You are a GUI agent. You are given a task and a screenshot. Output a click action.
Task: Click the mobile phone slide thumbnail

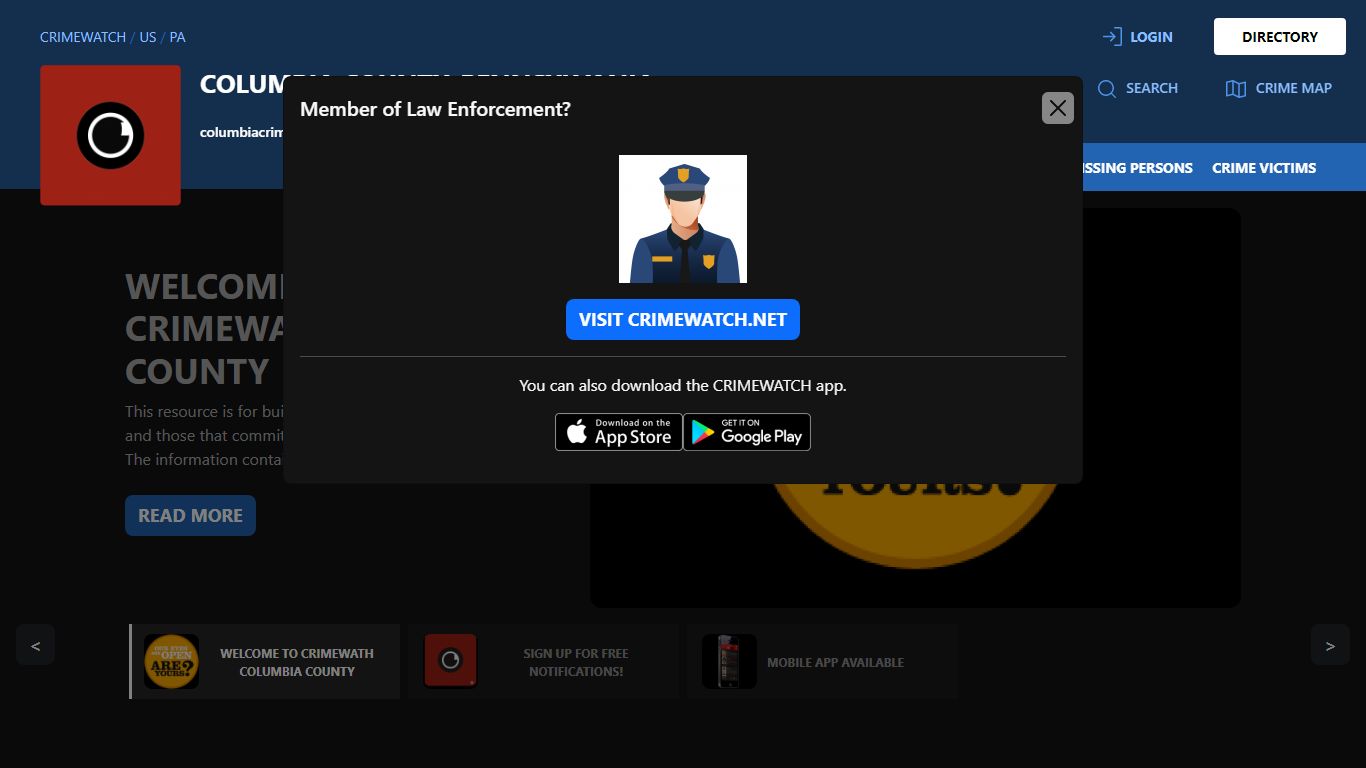pos(729,662)
